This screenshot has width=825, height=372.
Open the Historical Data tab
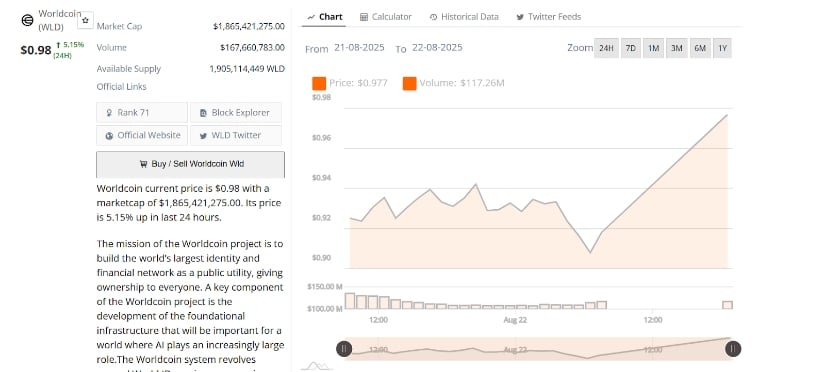point(464,17)
